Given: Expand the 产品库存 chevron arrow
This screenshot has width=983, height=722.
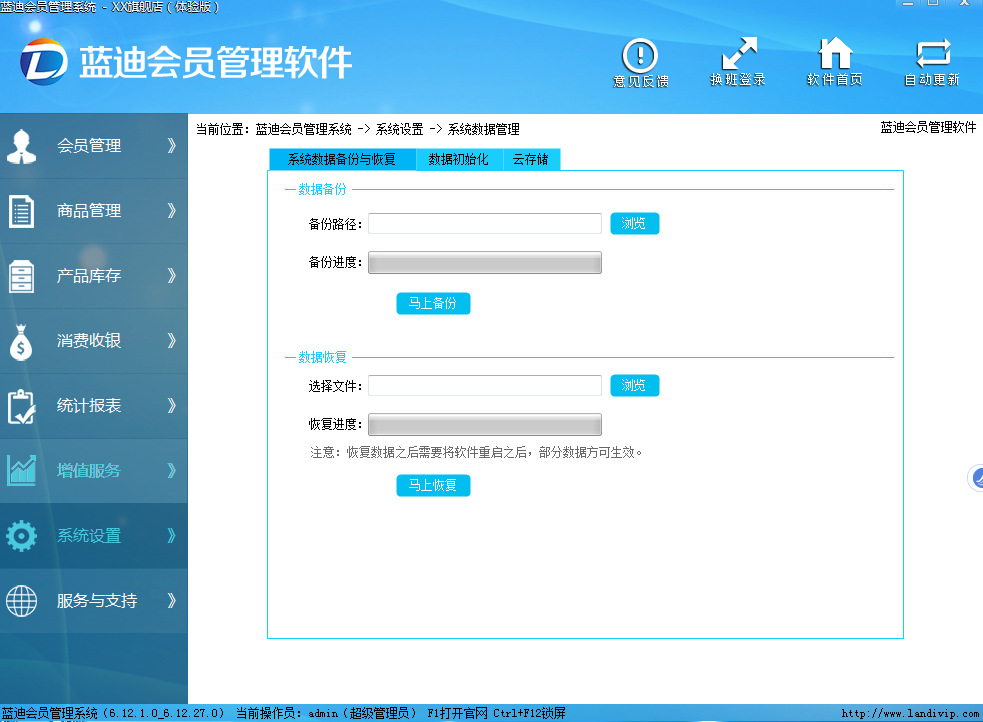Looking at the screenshot, I should coord(172,276).
